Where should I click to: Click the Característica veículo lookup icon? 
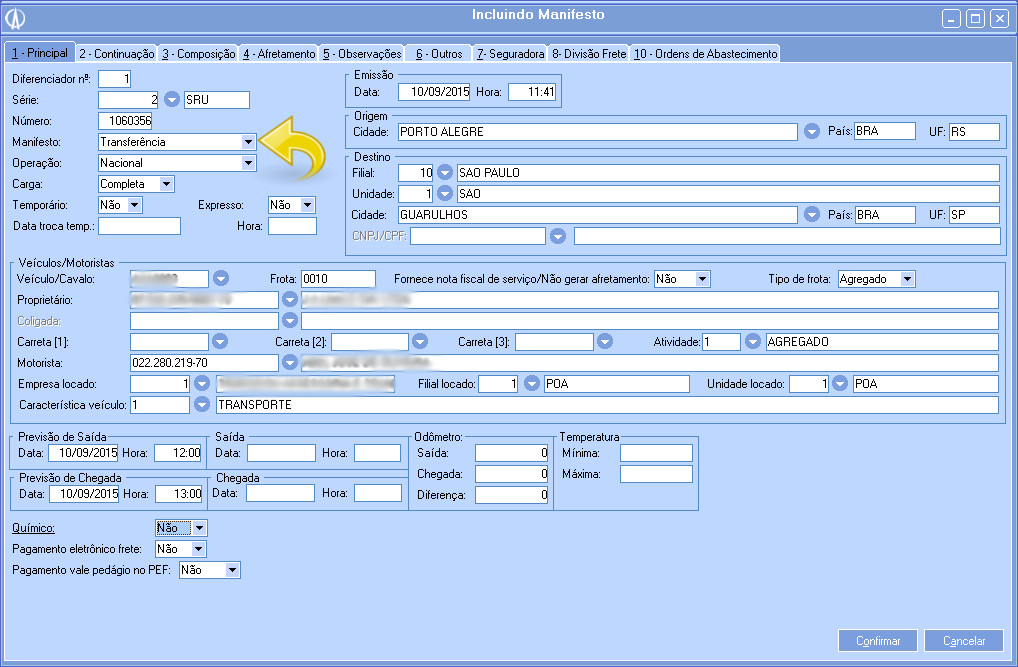pyautogui.click(x=202, y=405)
